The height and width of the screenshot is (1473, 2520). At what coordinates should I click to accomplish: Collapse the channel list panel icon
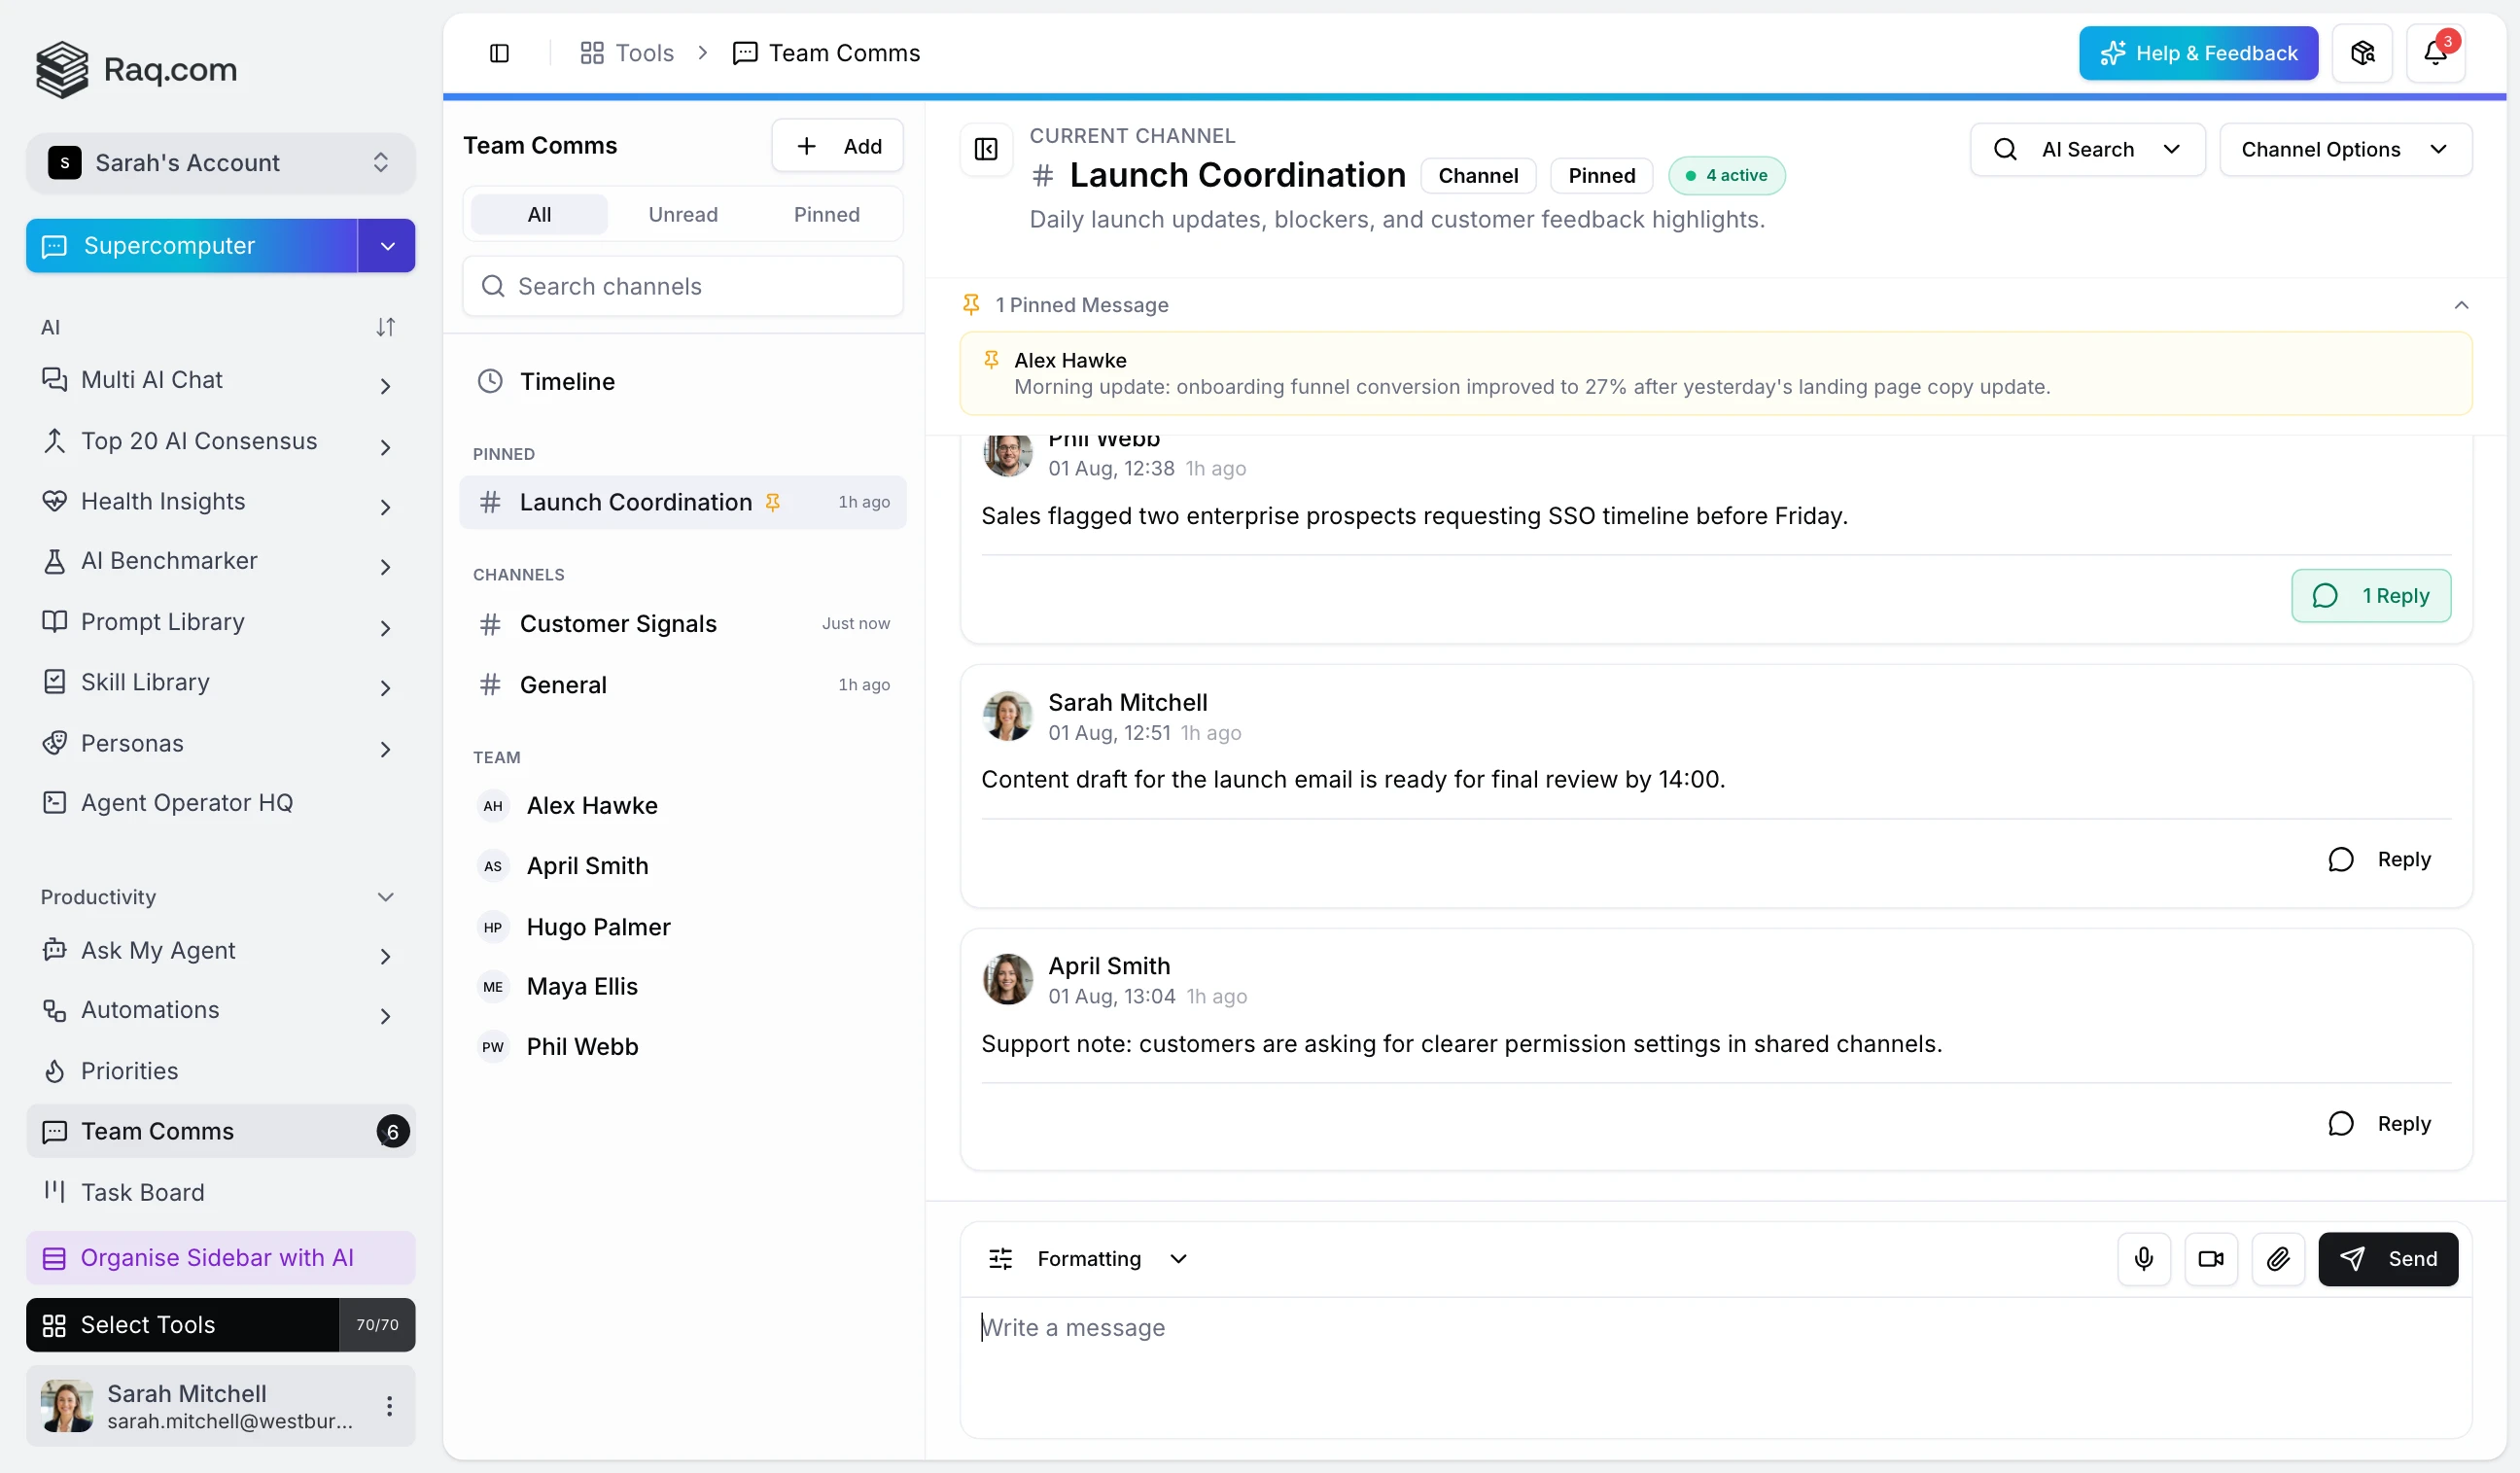(986, 149)
